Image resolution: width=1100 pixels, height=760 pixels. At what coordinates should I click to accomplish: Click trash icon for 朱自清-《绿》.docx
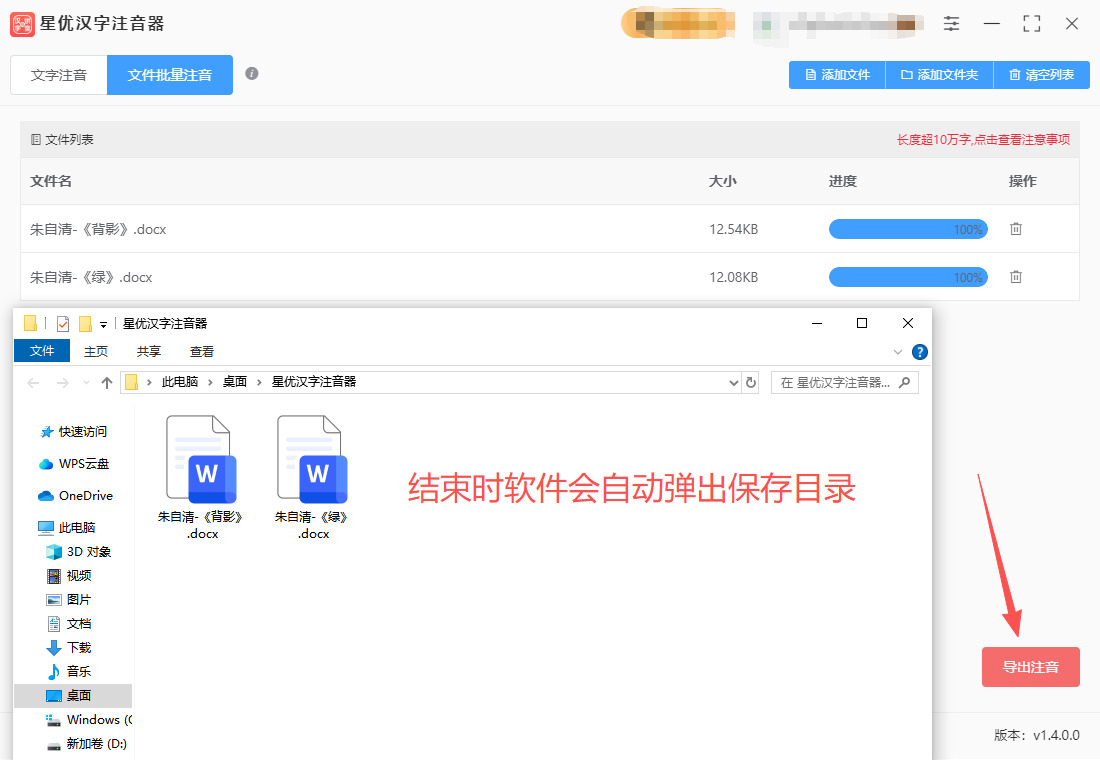pos(1015,277)
